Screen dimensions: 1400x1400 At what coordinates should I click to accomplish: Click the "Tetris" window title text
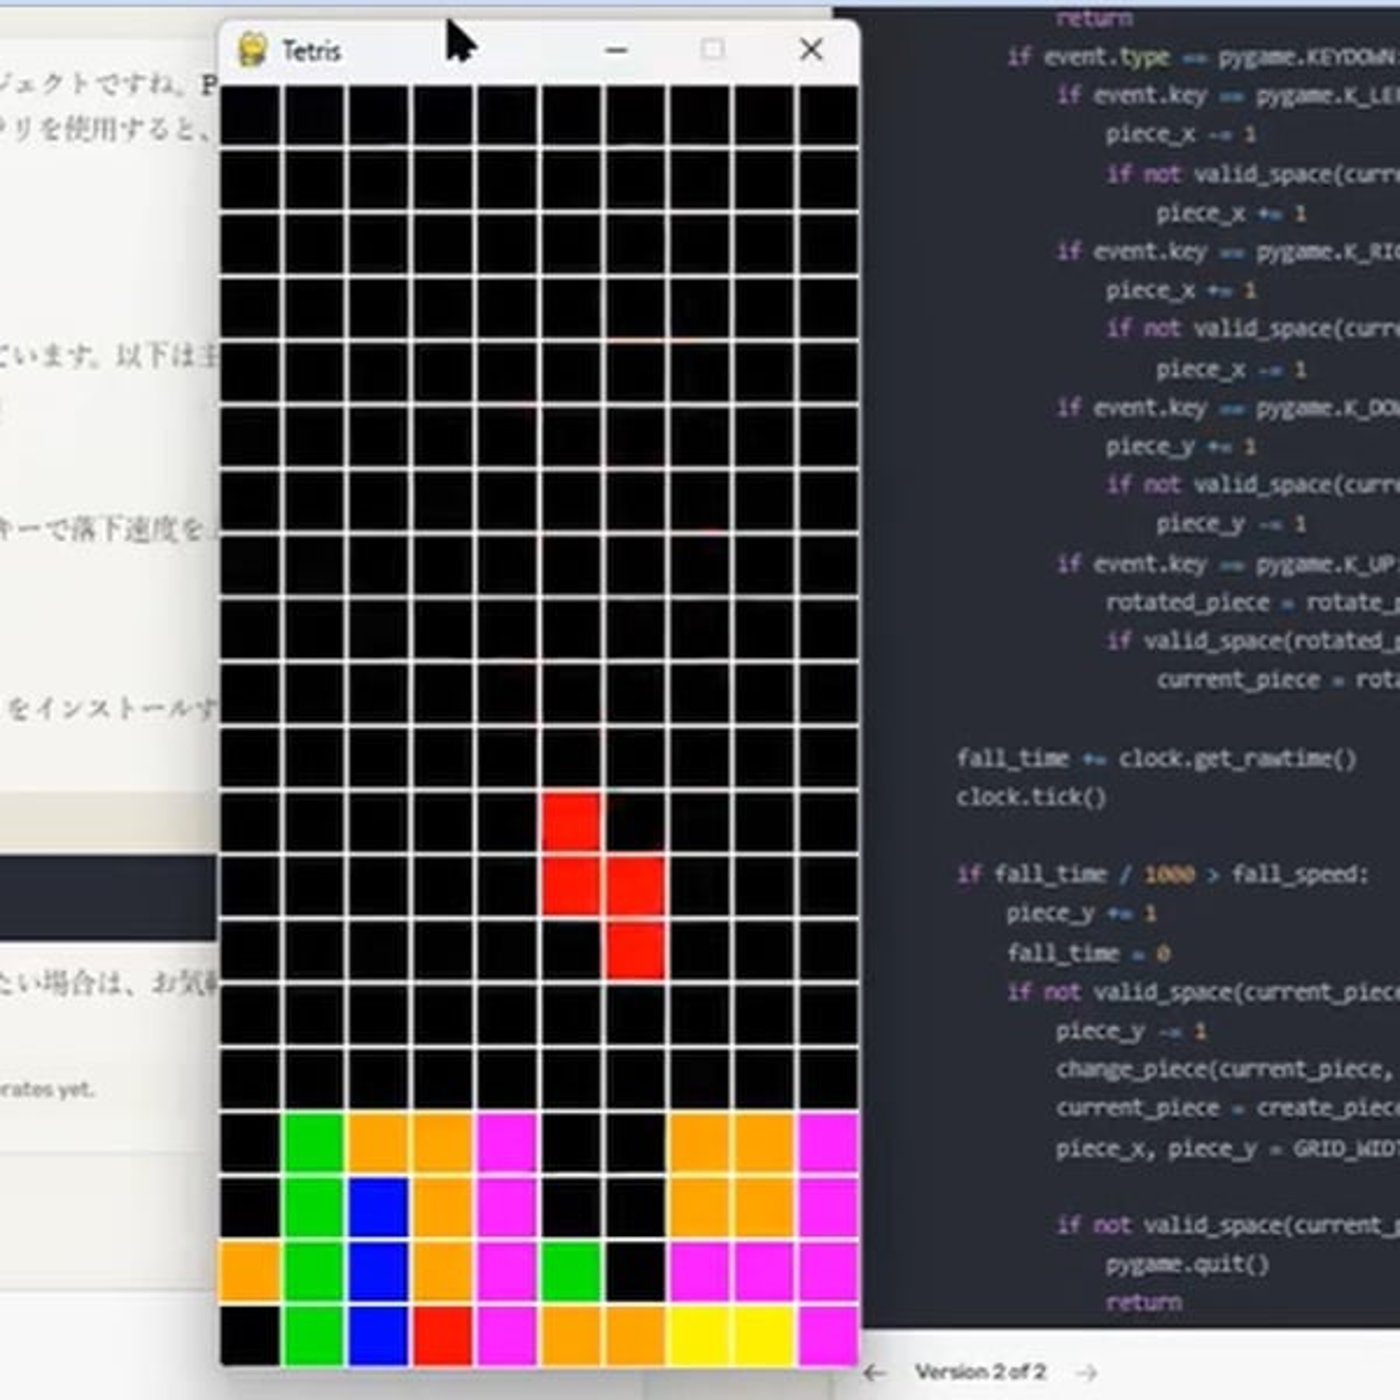tap(311, 50)
